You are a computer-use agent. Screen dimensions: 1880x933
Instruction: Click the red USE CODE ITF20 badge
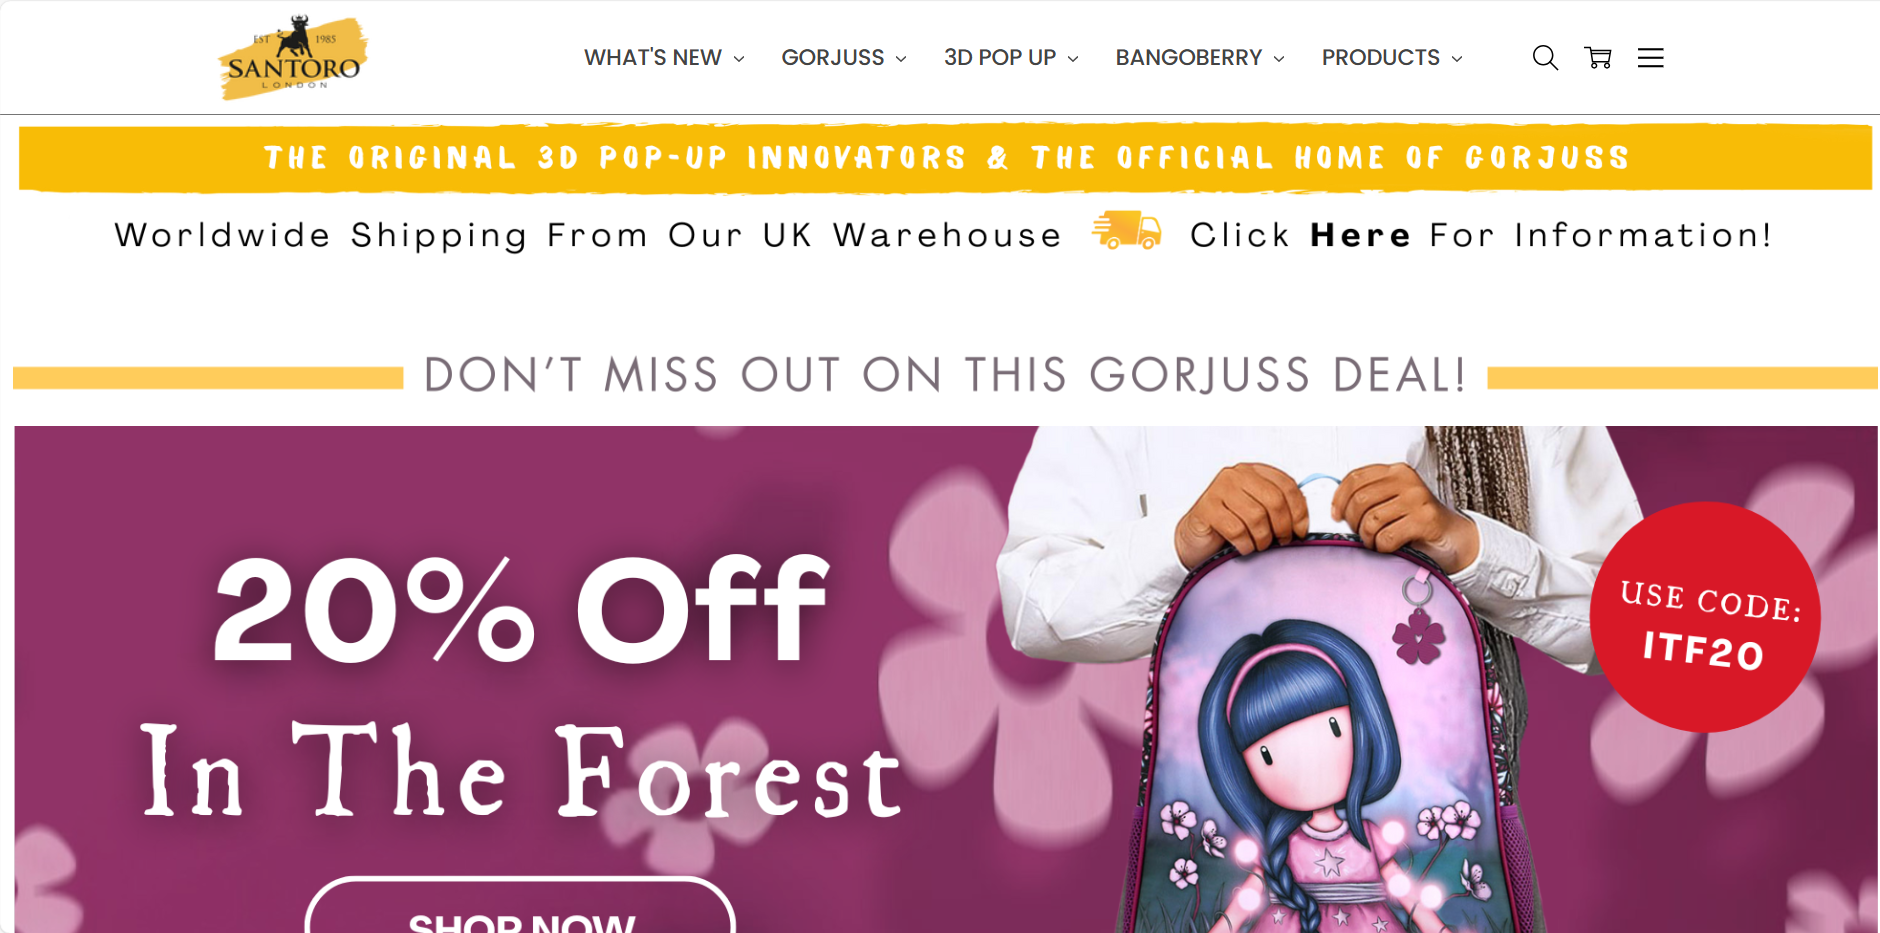click(x=1706, y=617)
